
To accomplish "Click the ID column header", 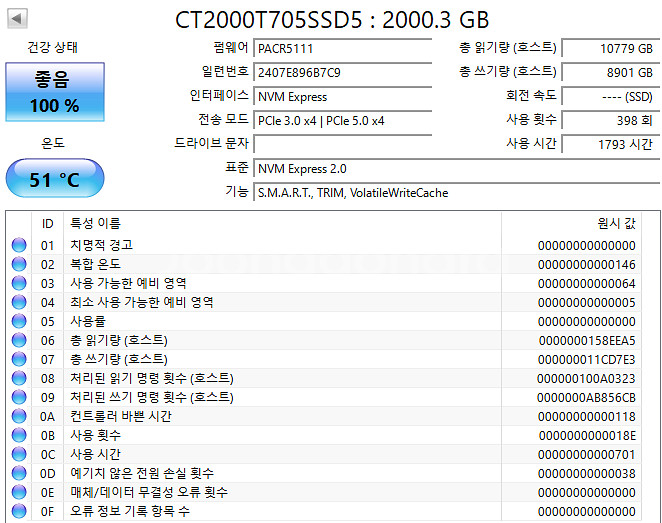I will point(47,223).
